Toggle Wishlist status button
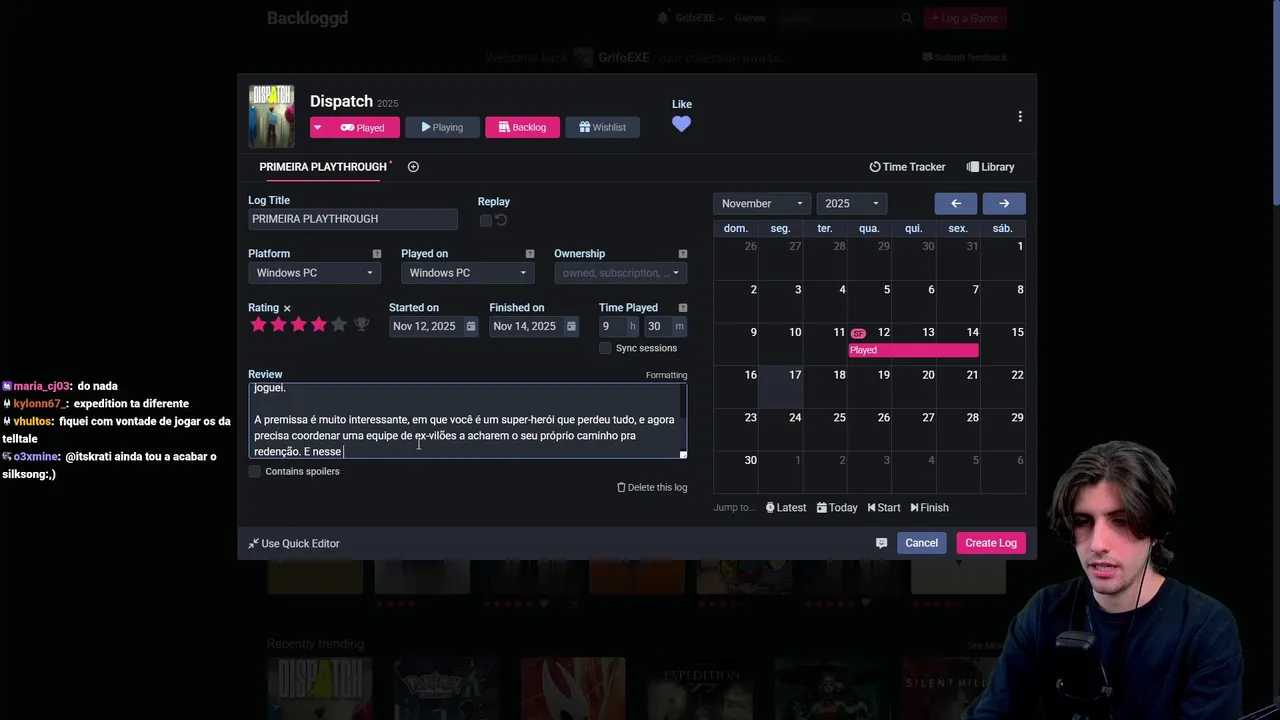This screenshot has height=720, width=1280. pyautogui.click(x=602, y=127)
